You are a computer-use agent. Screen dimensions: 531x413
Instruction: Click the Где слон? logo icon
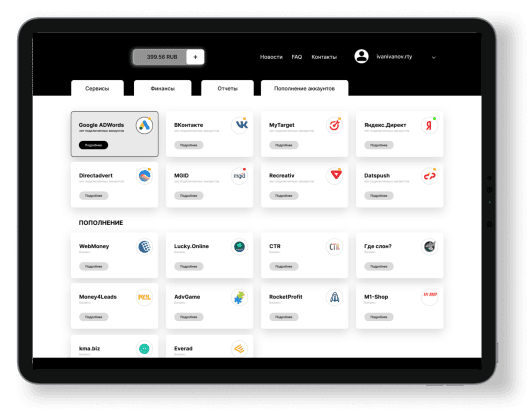429,246
